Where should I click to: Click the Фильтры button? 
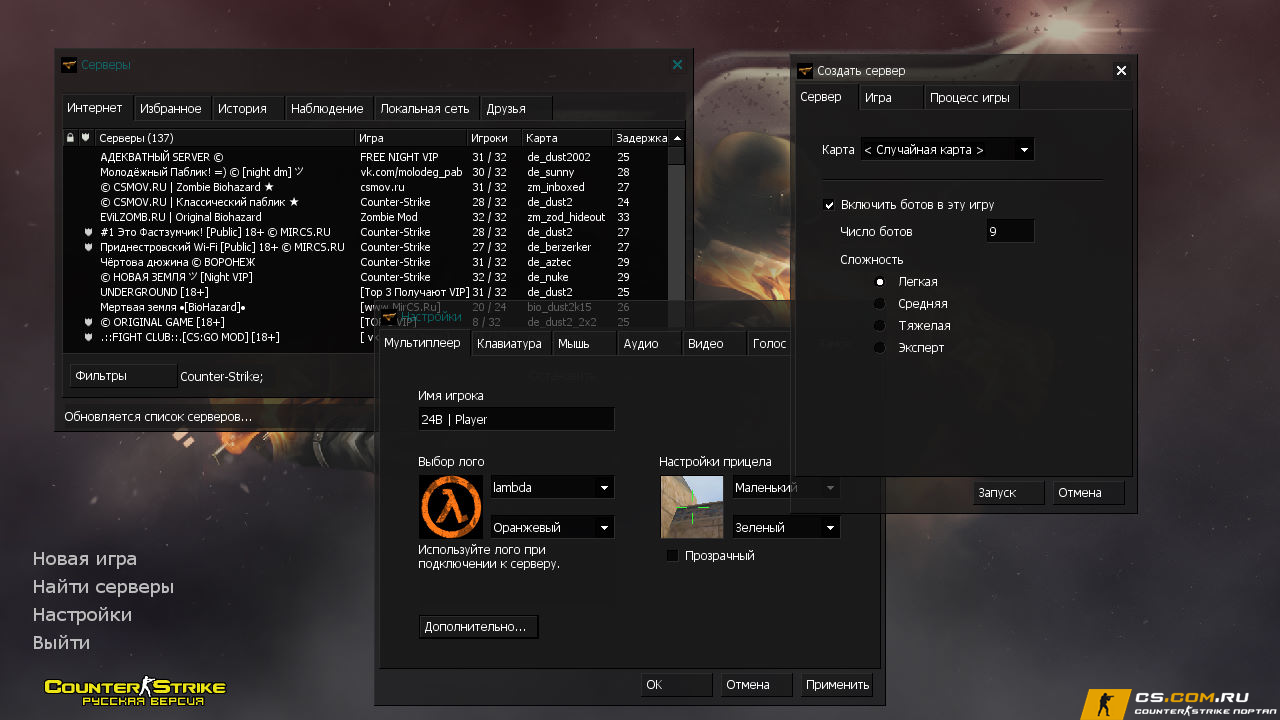(x=123, y=376)
